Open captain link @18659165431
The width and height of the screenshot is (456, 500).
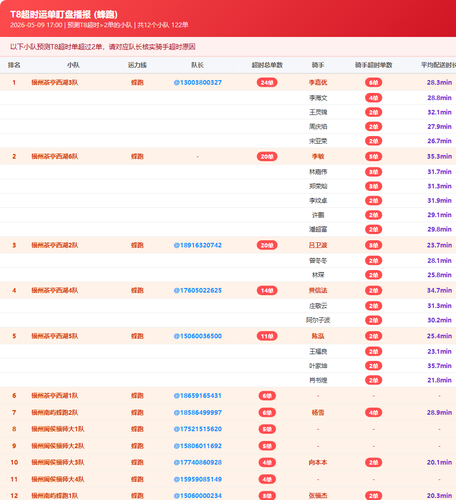[198, 396]
